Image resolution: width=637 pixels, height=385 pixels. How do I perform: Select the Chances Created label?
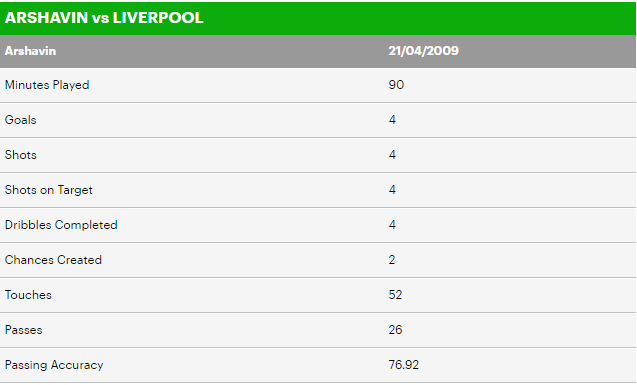click(53, 260)
